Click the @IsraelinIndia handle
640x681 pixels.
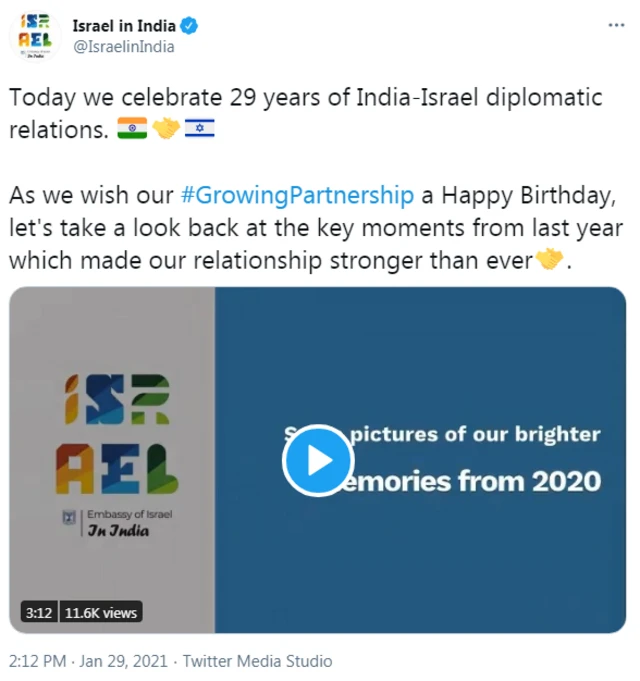click(124, 46)
